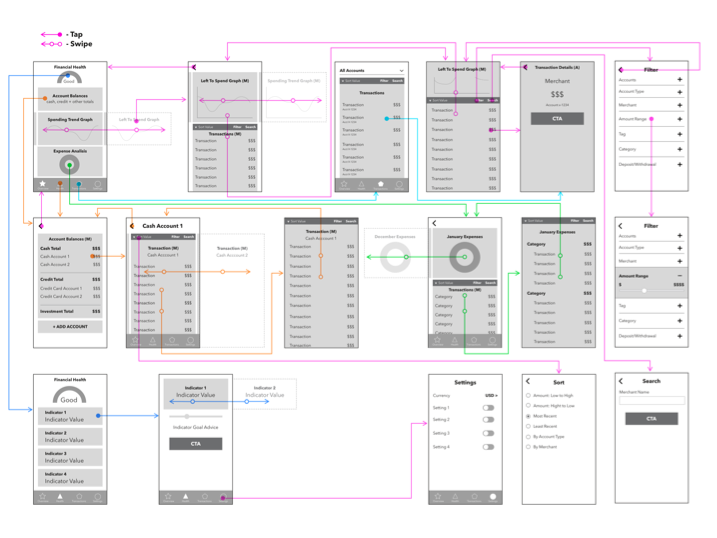
Task: Enable the Setting 3 switch
Action: click(x=488, y=433)
